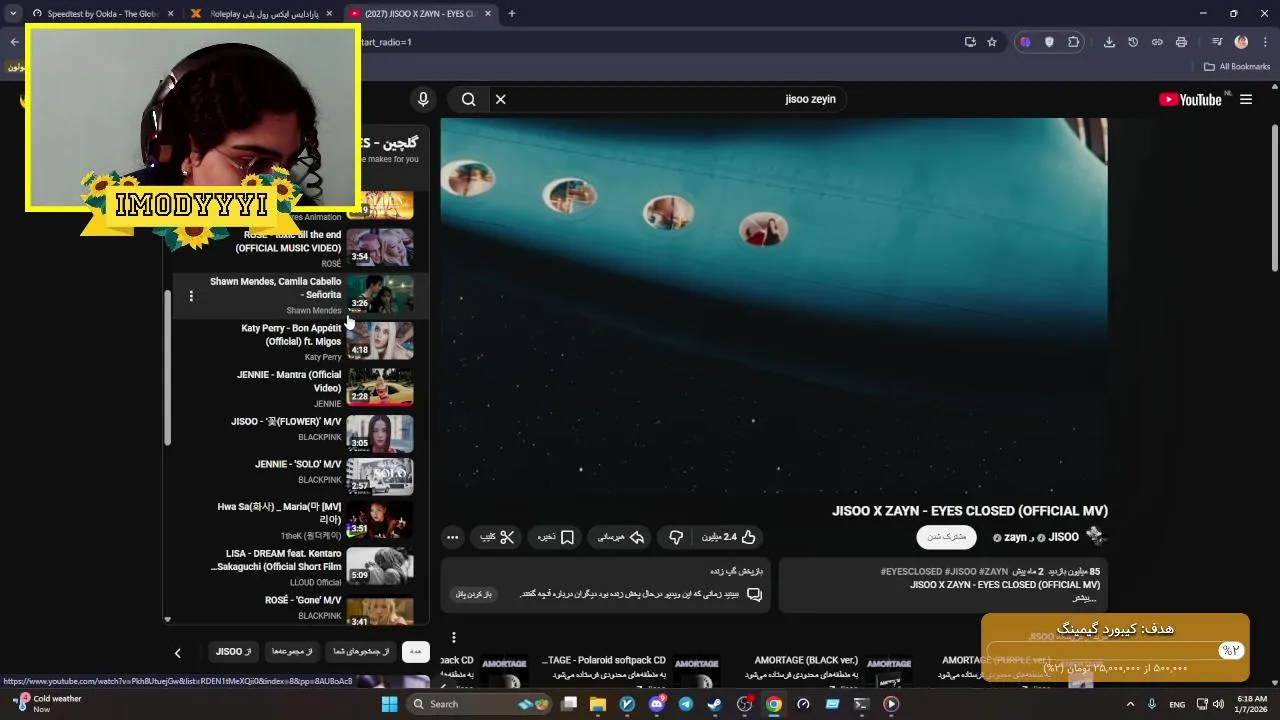Select the 'از جستجوهای شما' chip

point(362,652)
